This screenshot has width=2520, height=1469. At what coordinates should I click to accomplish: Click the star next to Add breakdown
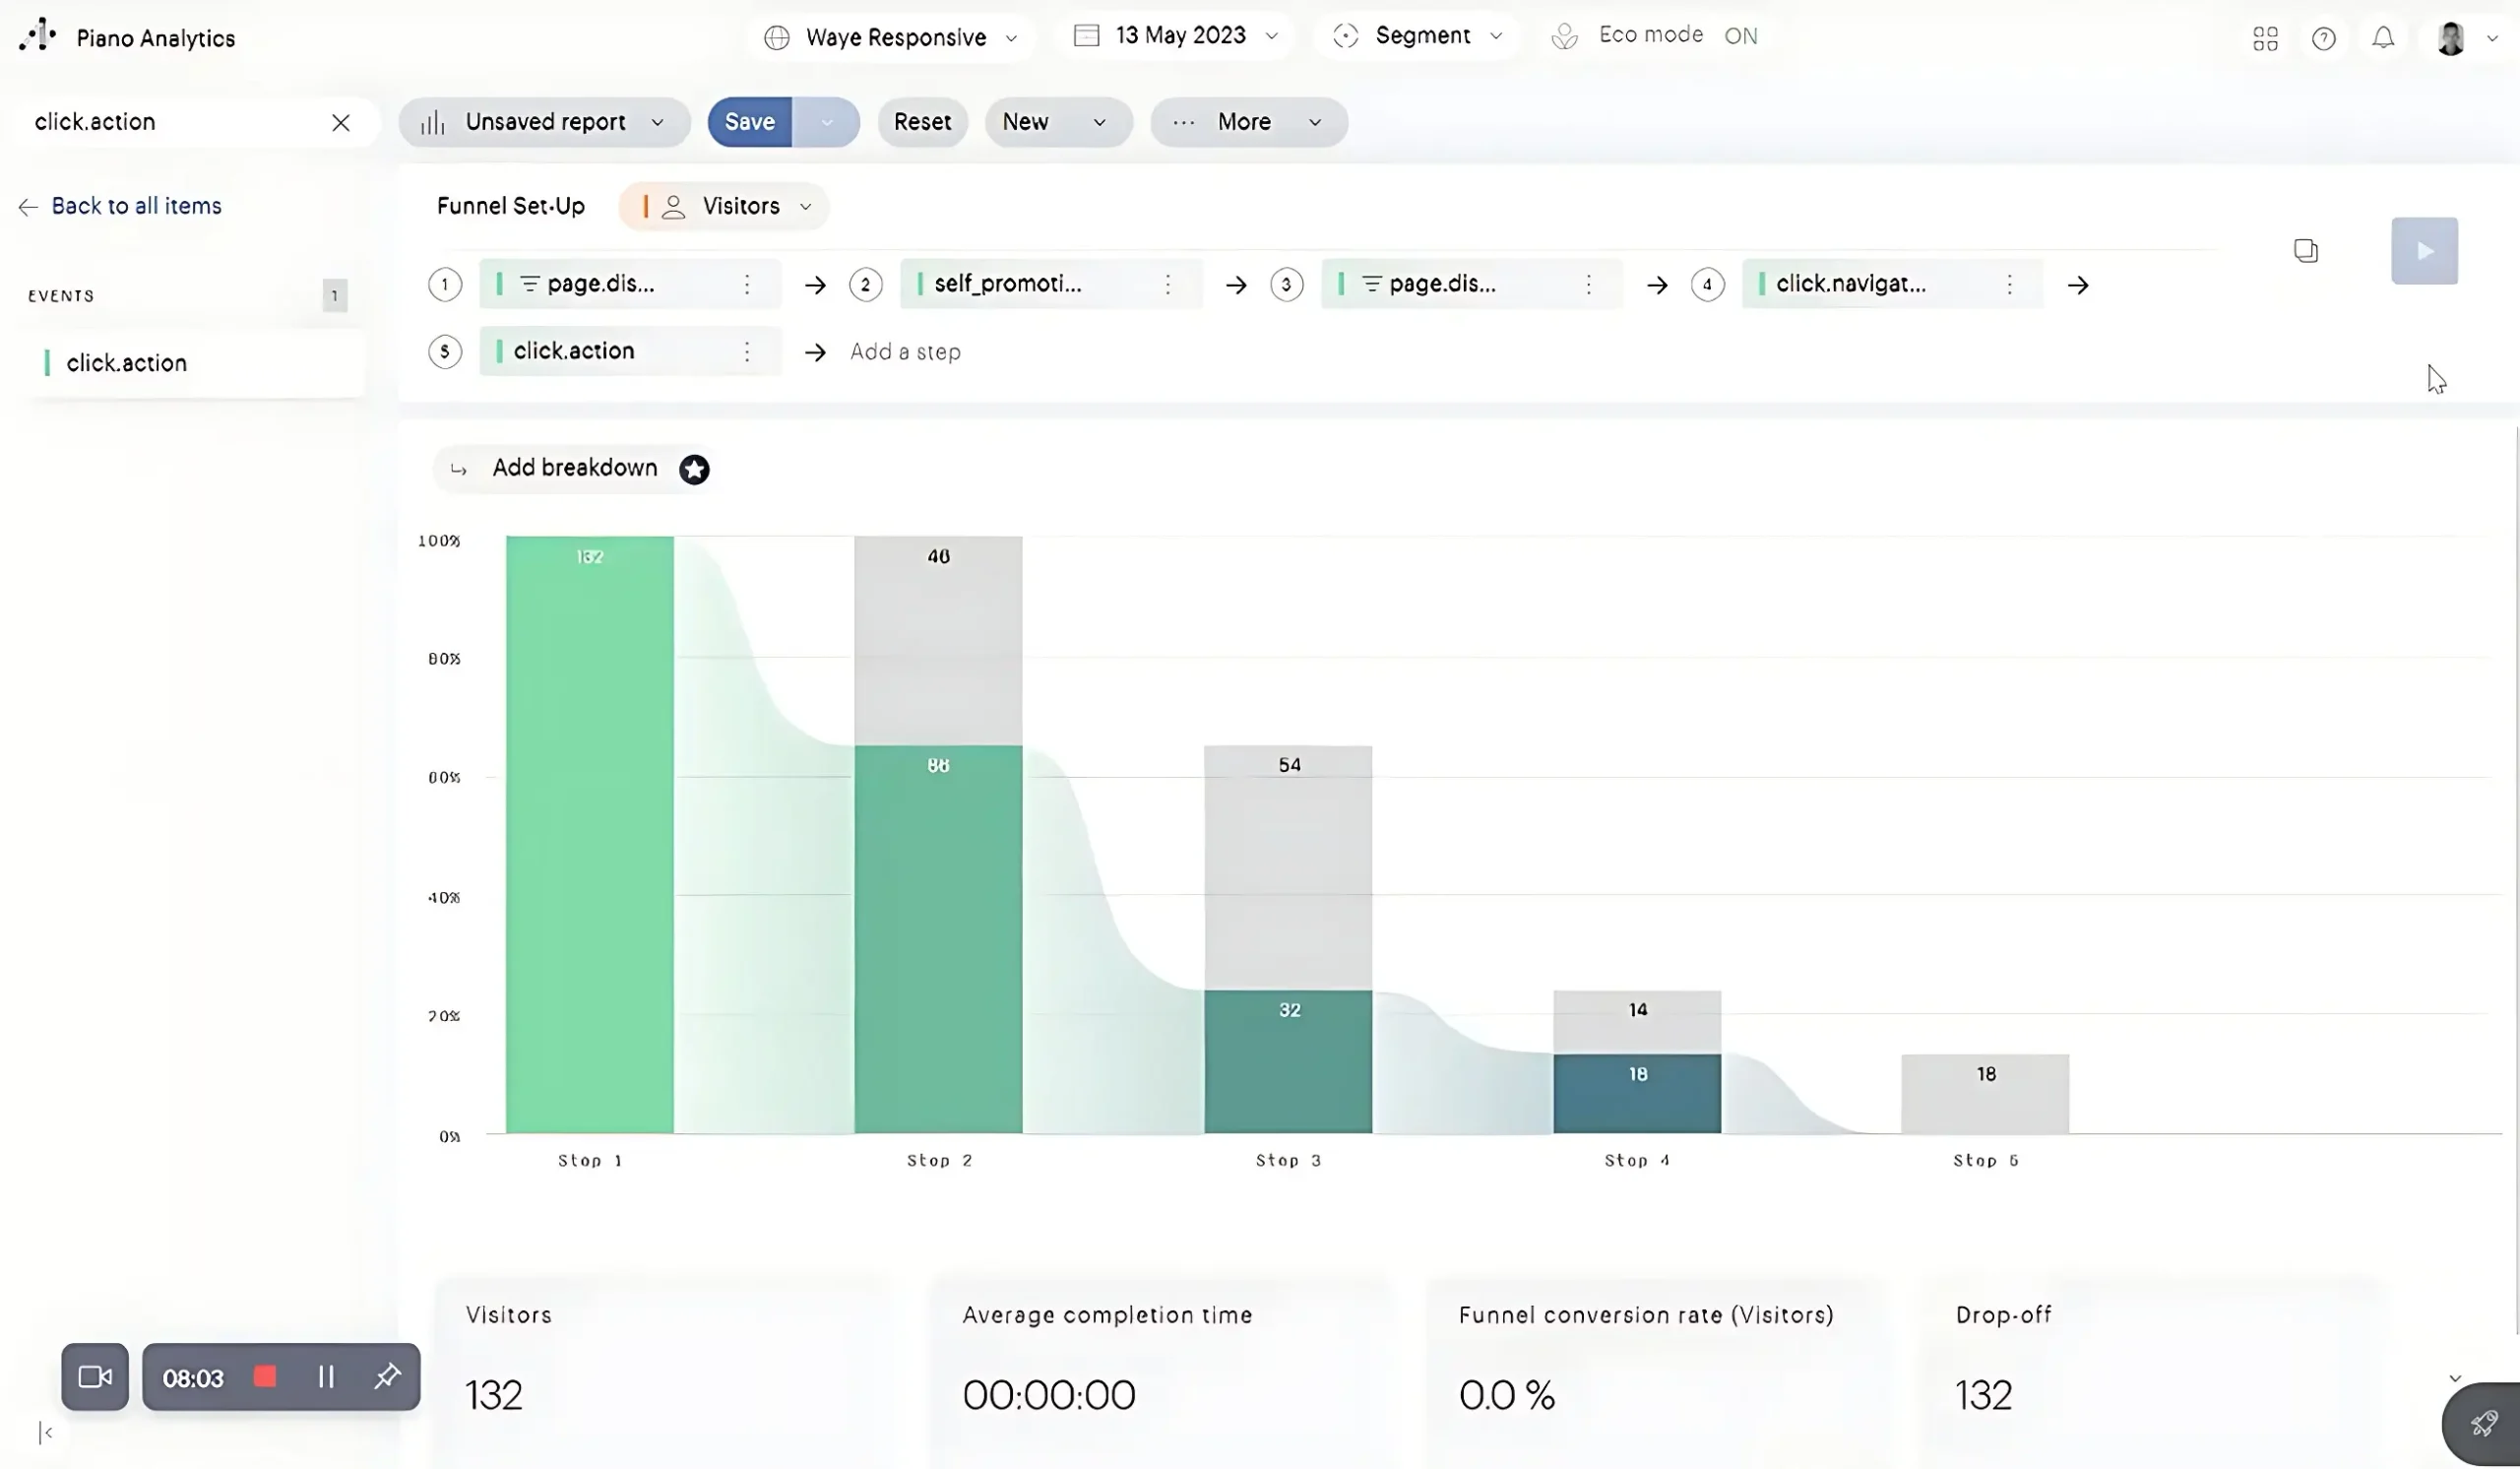[x=694, y=469]
